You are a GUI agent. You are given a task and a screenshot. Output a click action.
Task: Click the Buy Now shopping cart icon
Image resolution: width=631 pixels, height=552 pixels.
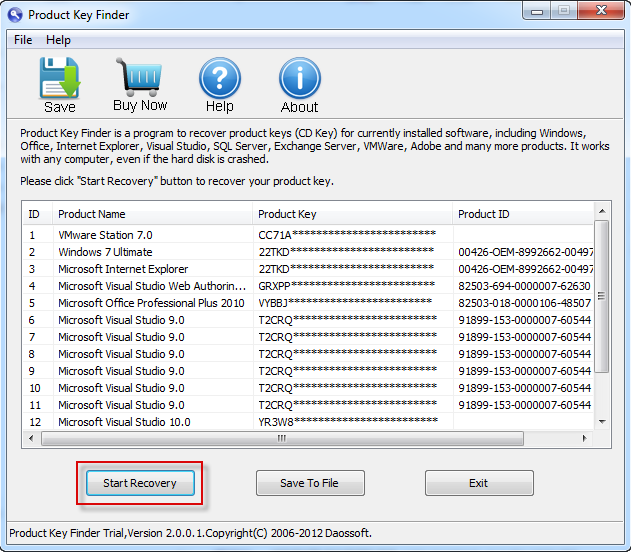pyautogui.click(x=140, y=78)
